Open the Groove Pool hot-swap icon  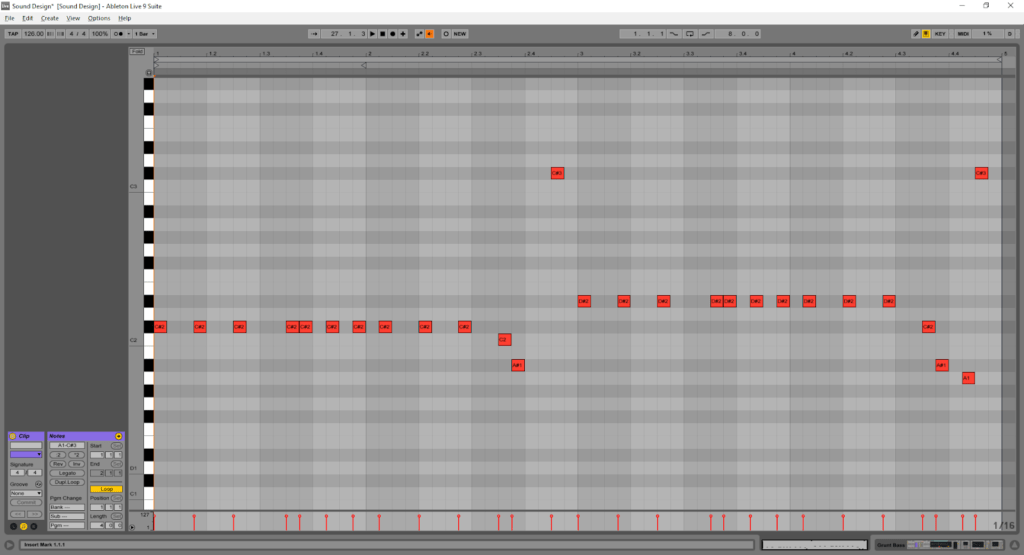click(x=38, y=483)
